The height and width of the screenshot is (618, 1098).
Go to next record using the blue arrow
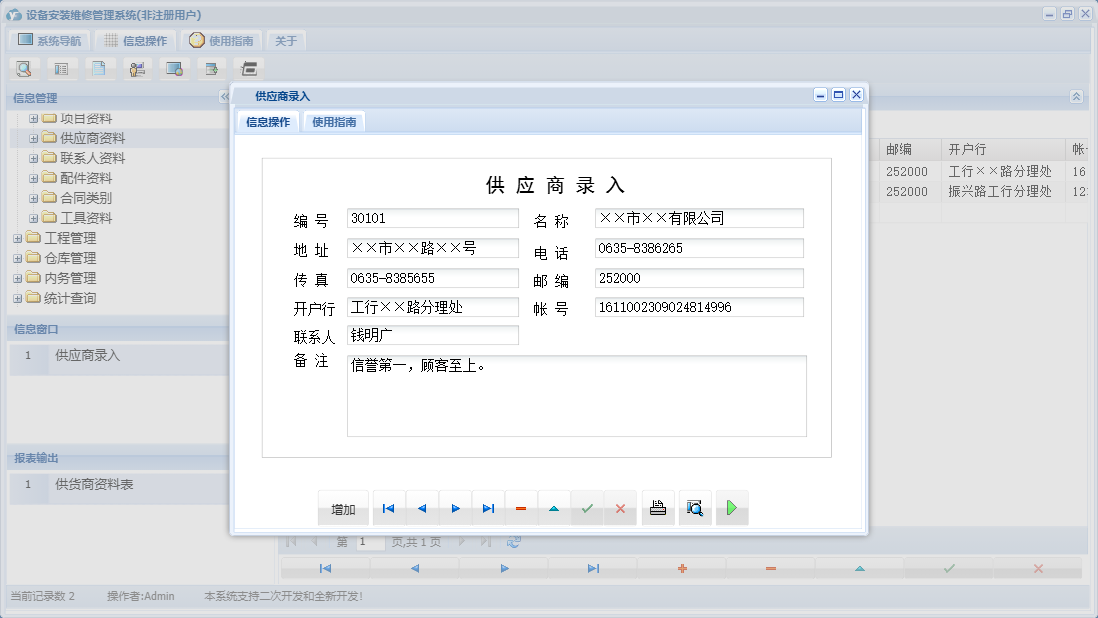click(455, 508)
